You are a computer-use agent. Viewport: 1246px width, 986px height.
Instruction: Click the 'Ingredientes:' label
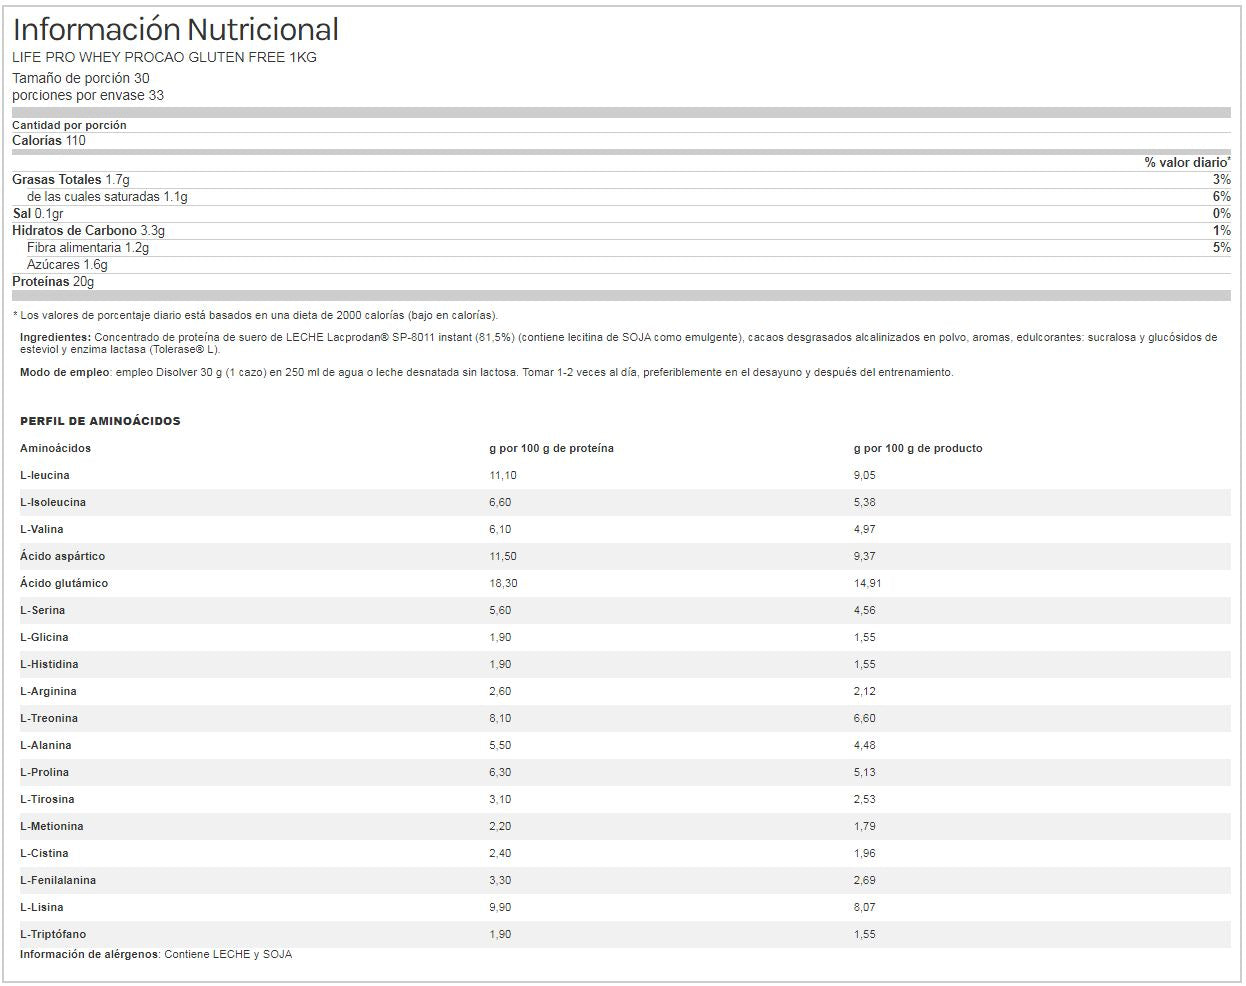(55, 338)
